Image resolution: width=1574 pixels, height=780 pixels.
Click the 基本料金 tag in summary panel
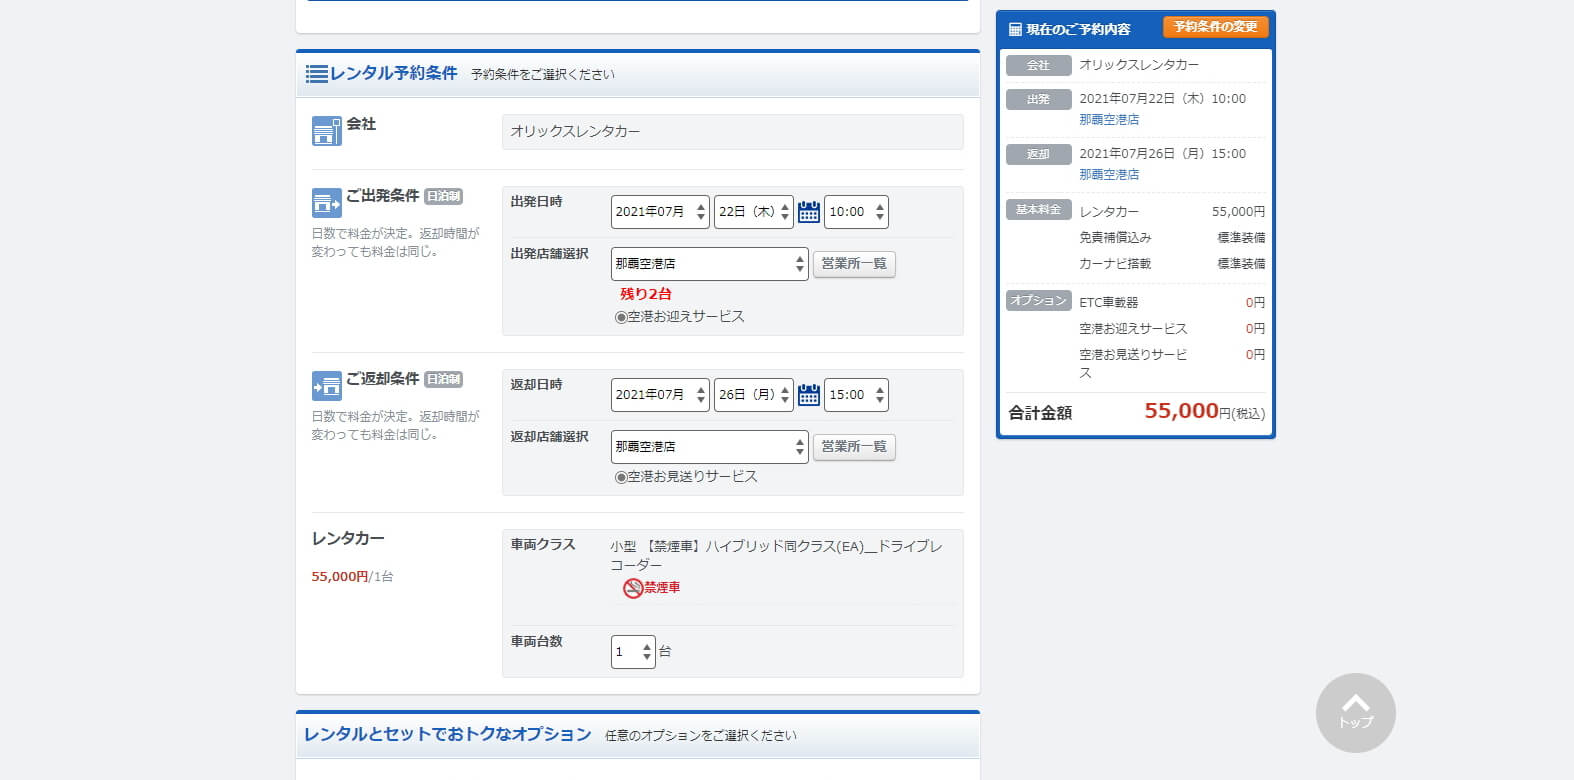[1038, 210]
